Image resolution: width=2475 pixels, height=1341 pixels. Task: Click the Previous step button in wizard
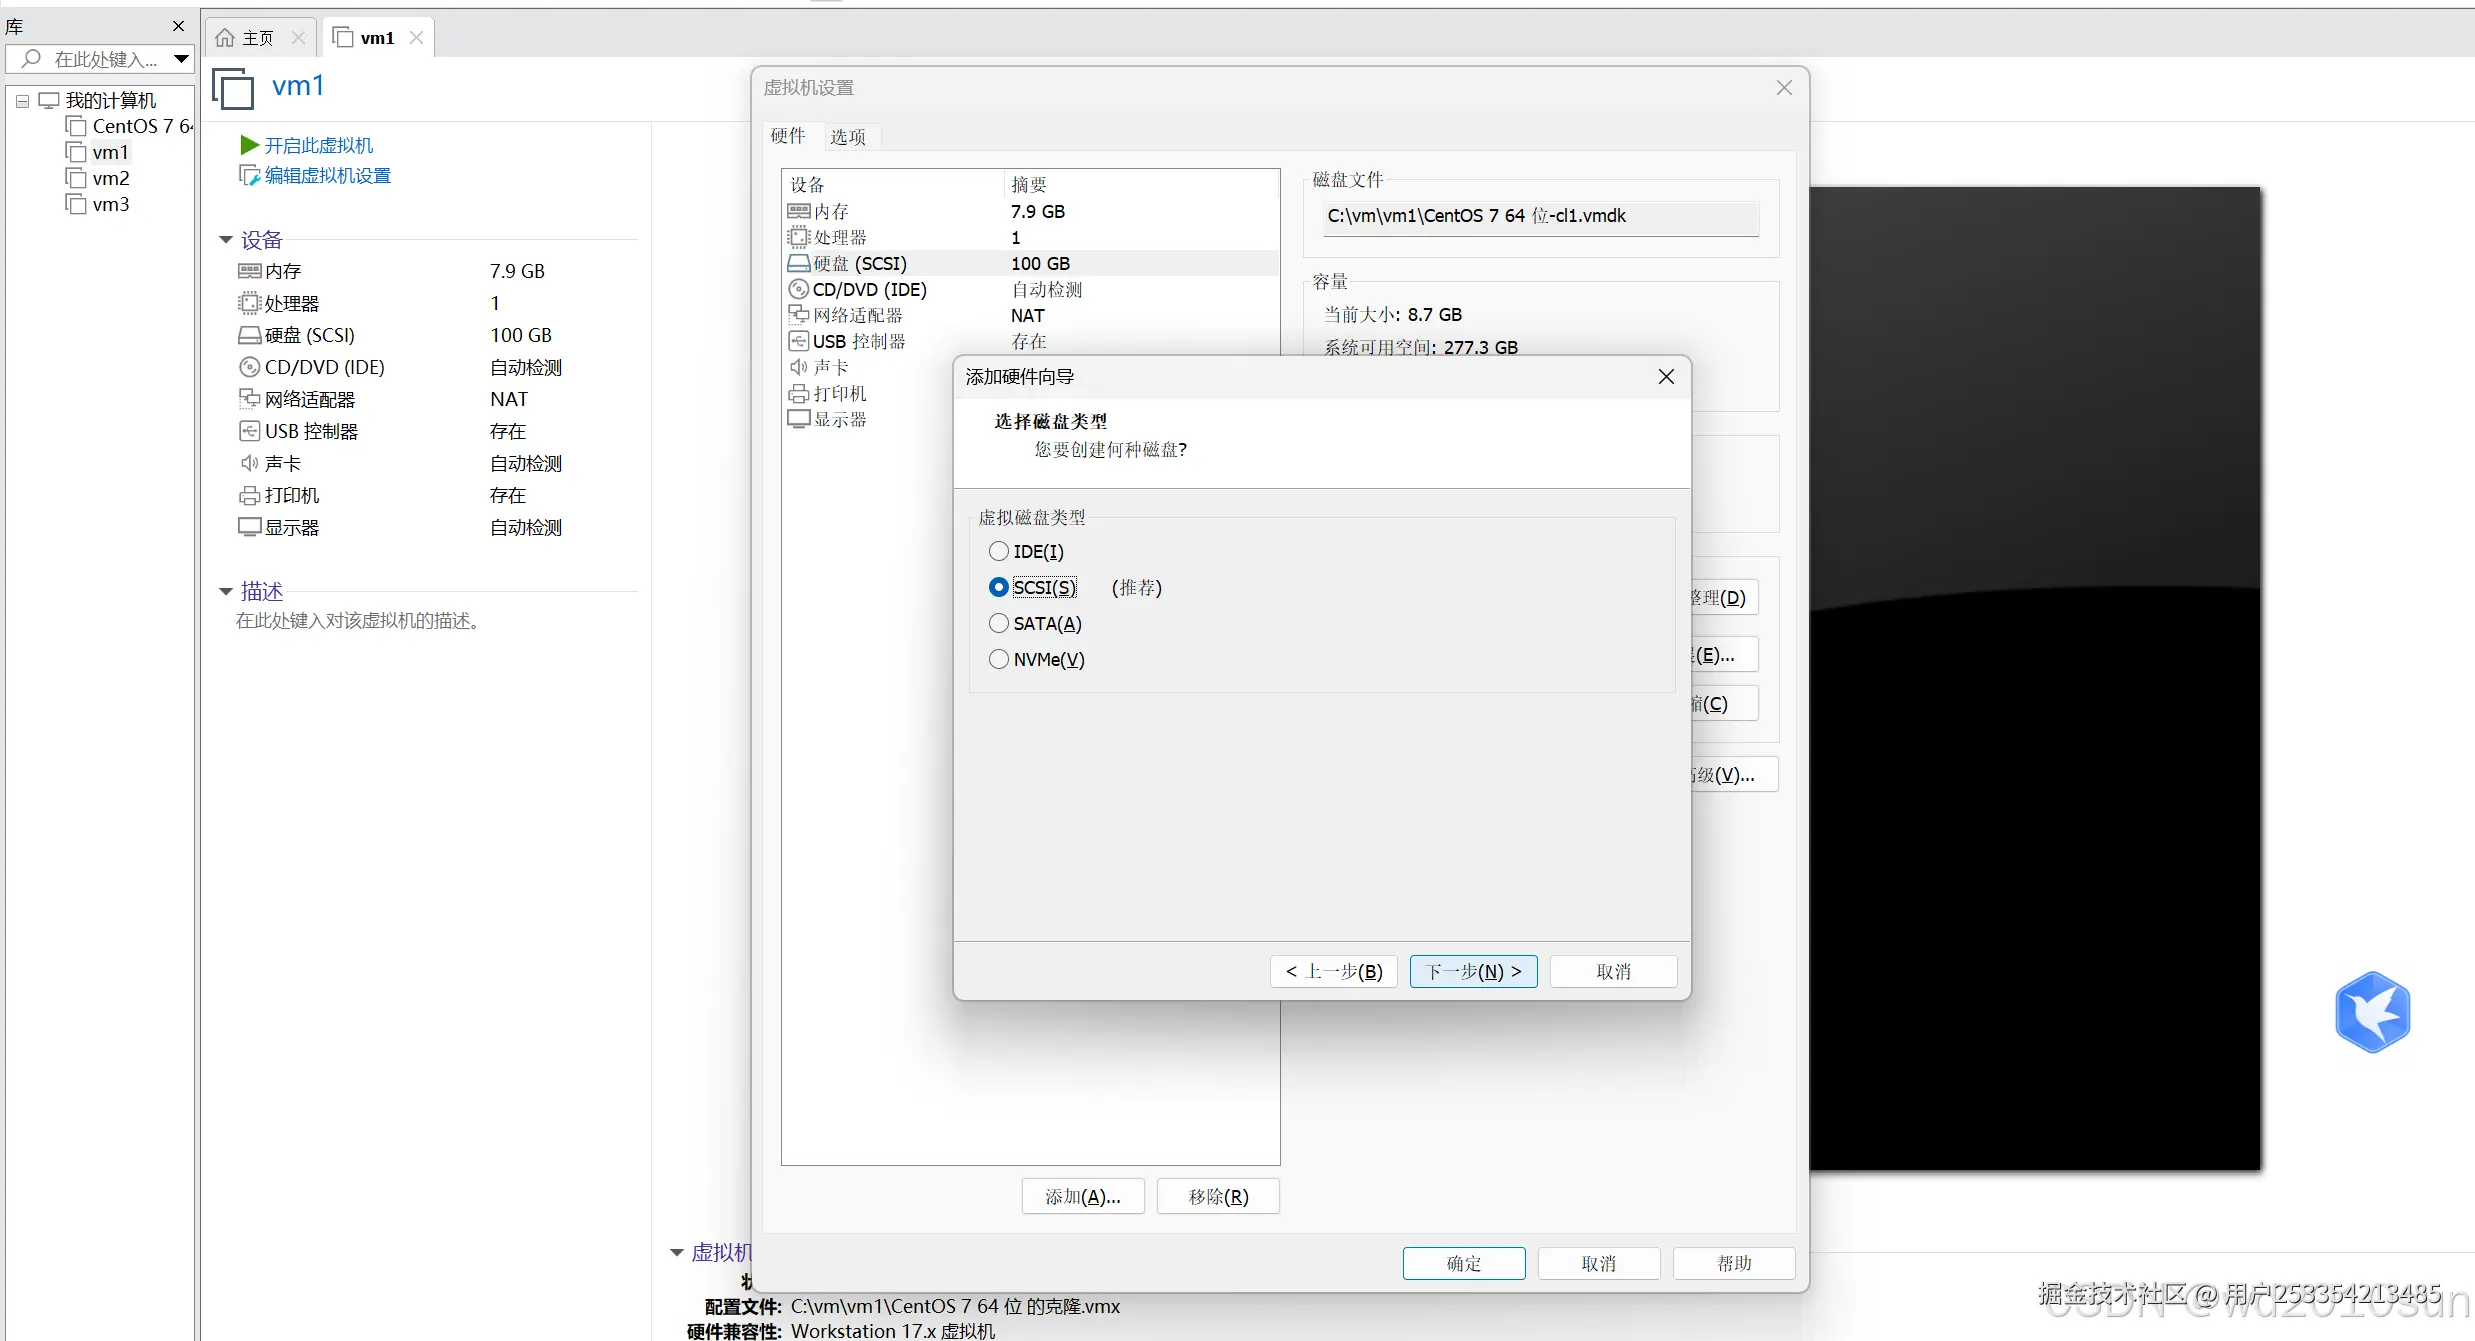tap(1333, 971)
